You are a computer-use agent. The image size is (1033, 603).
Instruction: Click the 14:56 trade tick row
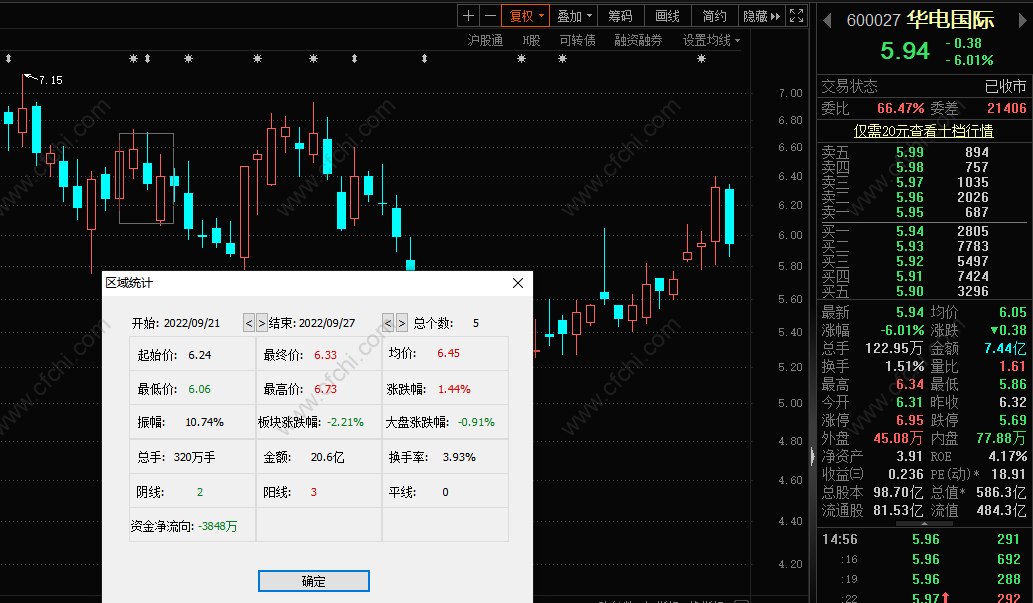coord(923,539)
